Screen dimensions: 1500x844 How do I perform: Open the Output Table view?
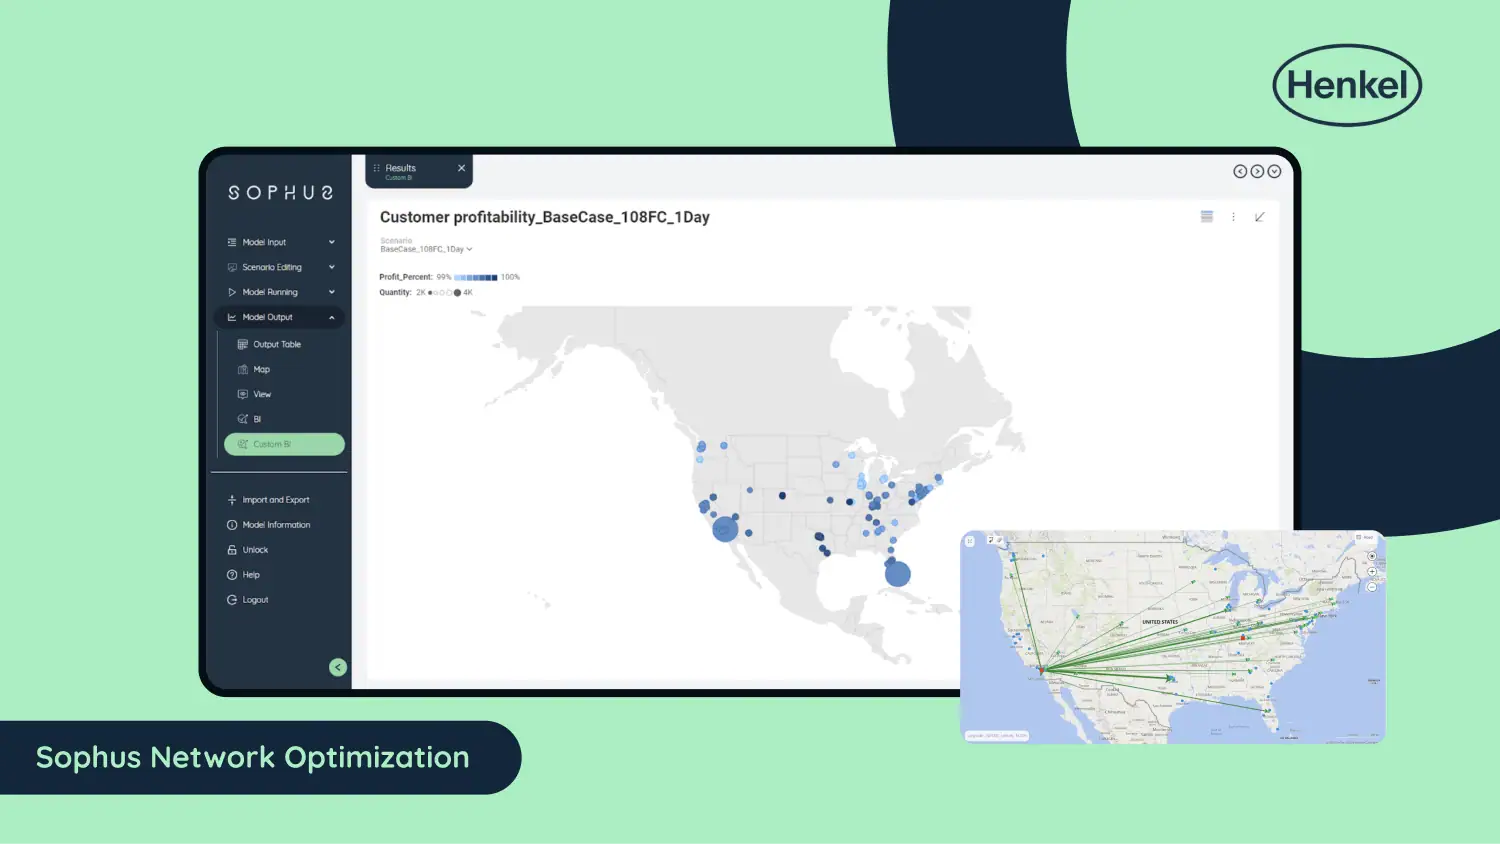coord(276,344)
